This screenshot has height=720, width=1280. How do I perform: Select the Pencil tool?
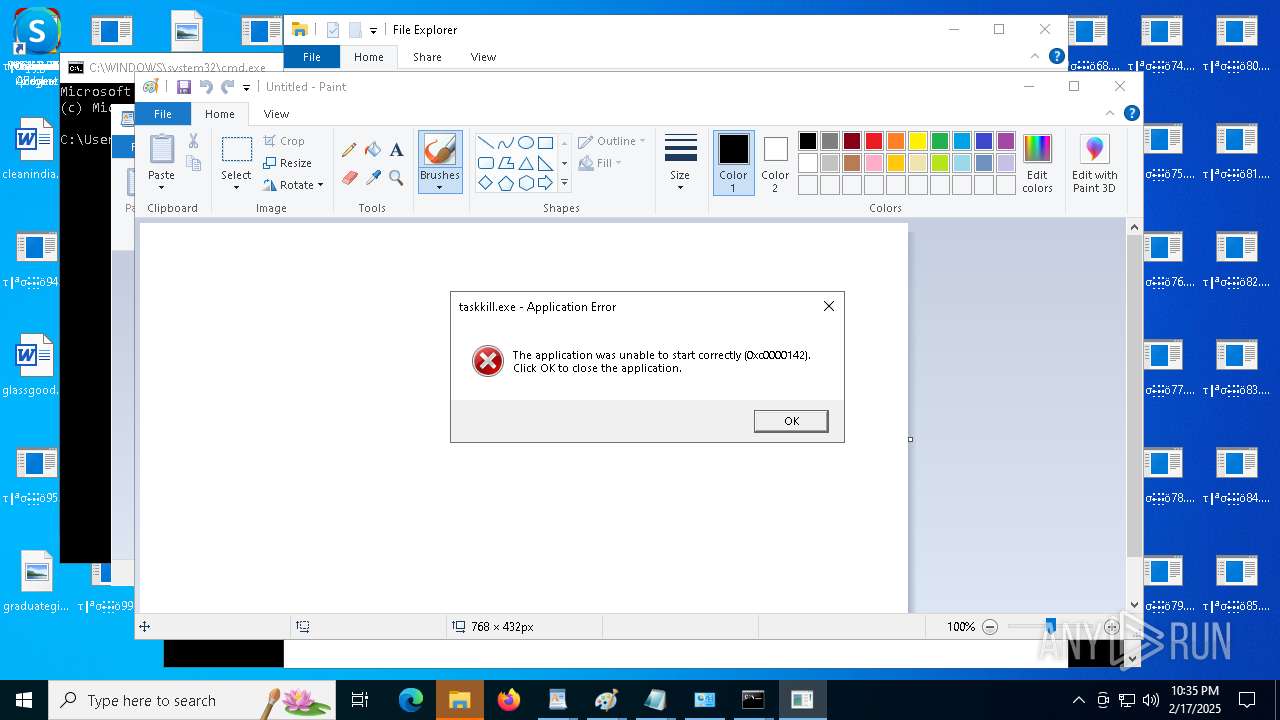349,150
